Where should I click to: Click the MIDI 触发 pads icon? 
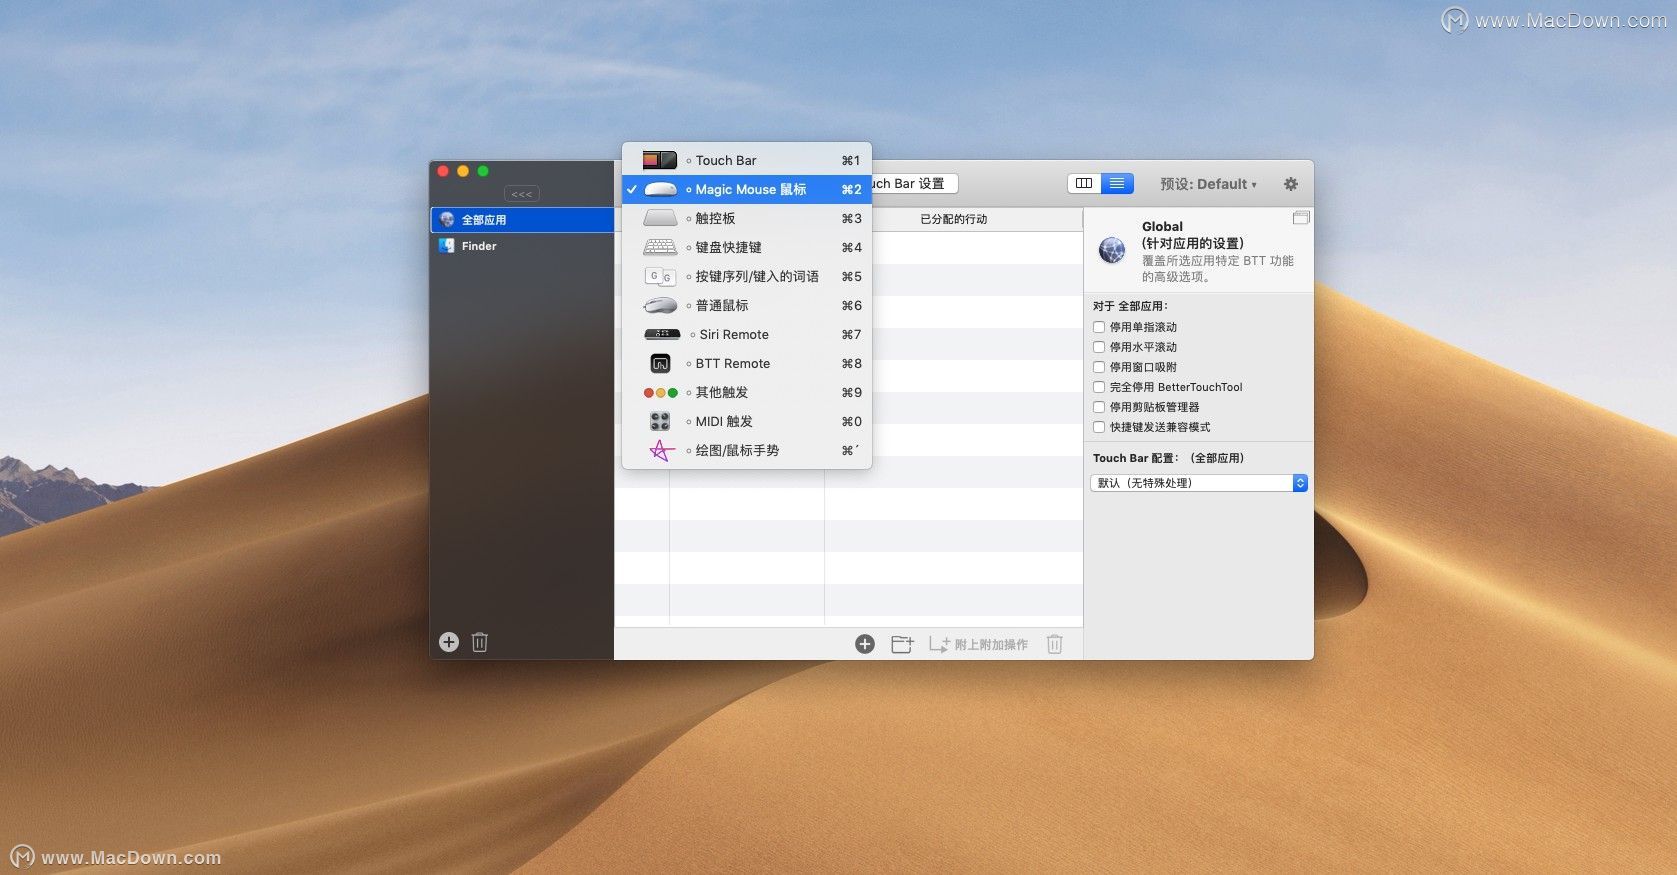pyautogui.click(x=660, y=422)
